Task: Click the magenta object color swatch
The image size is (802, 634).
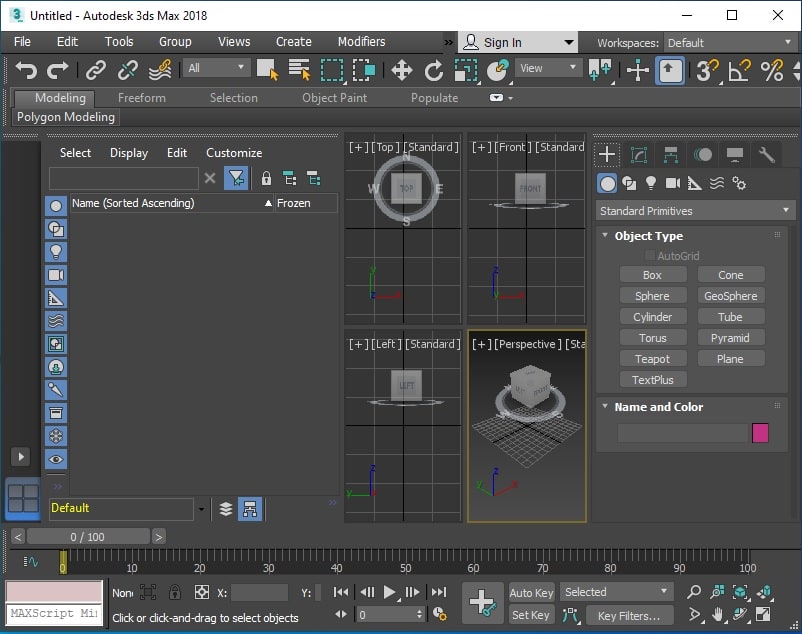Action: click(x=760, y=433)
